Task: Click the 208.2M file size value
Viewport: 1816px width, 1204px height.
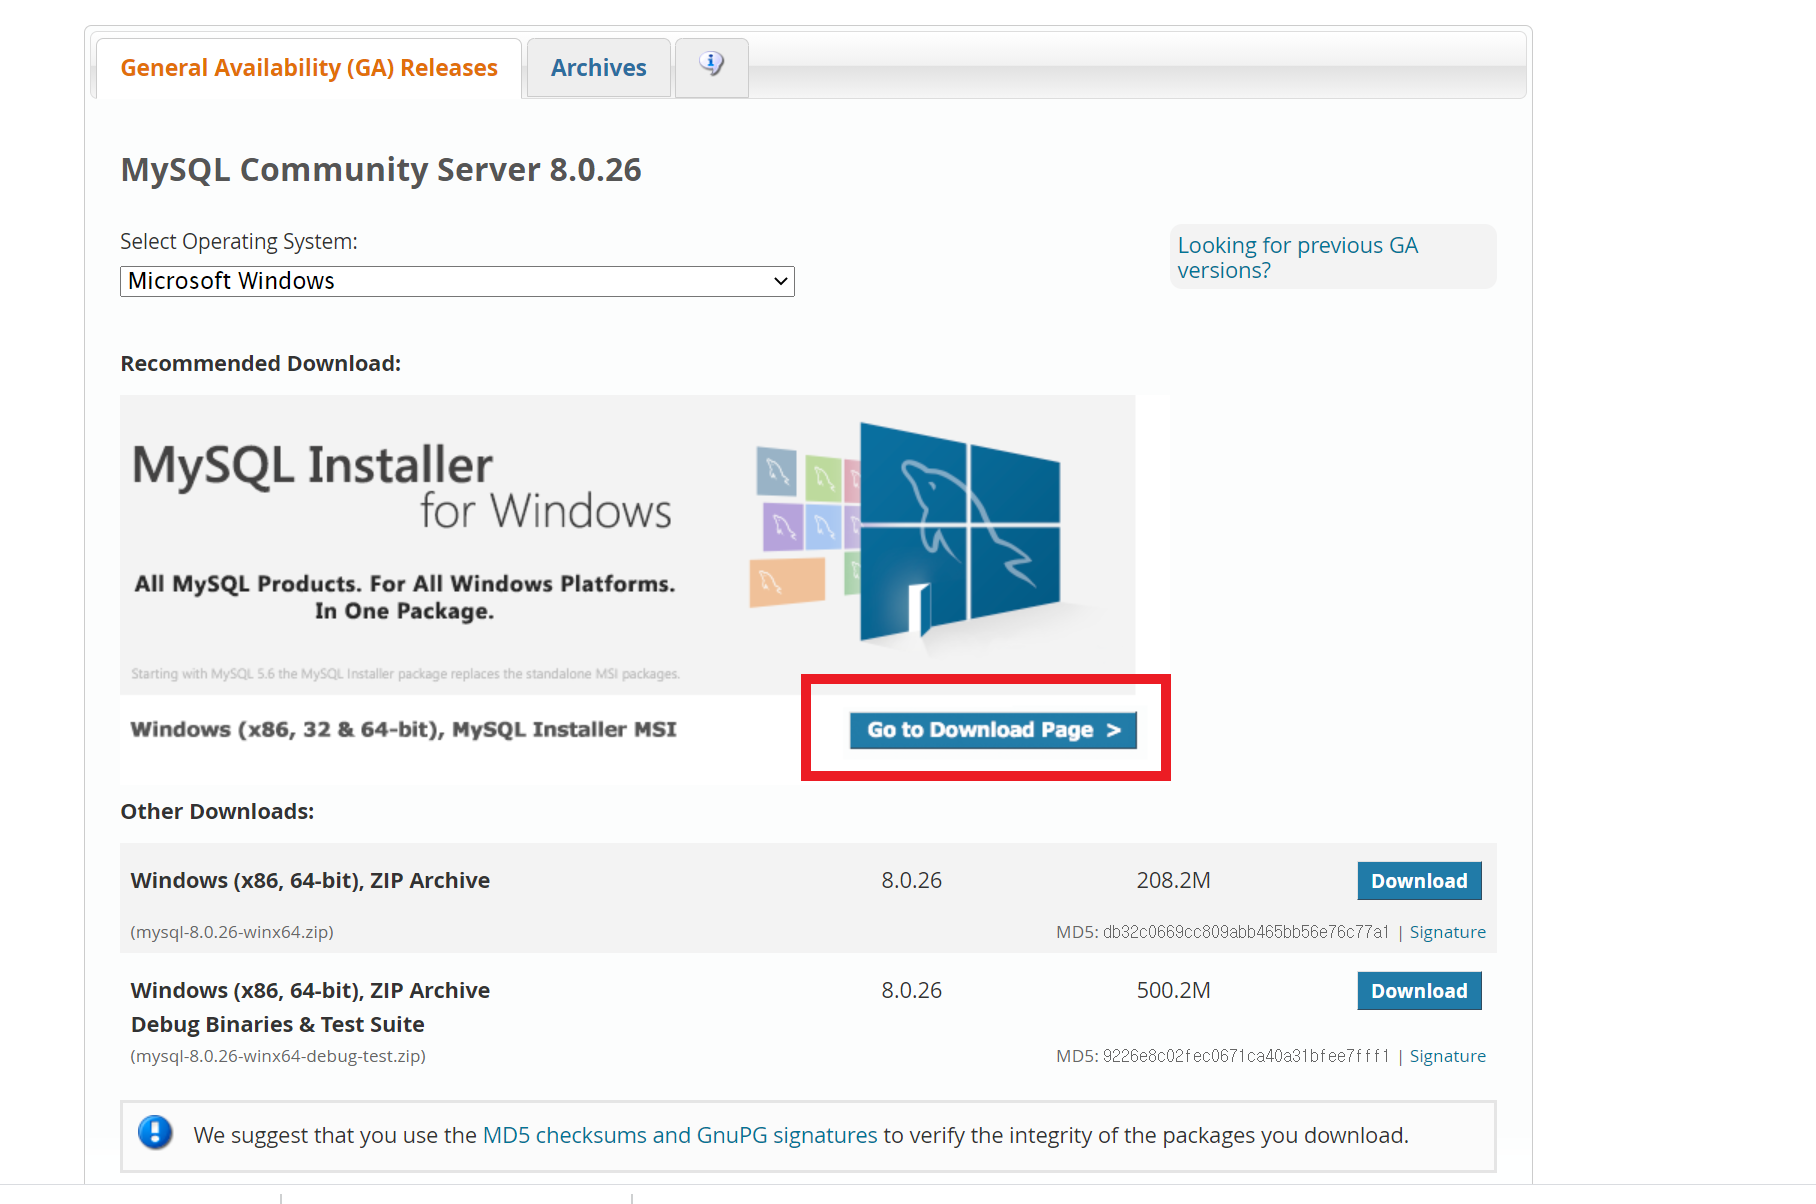Action: click(x=1173, y=881)
